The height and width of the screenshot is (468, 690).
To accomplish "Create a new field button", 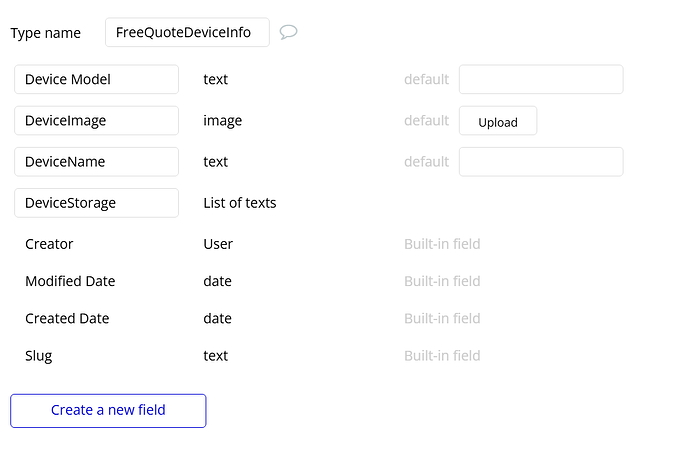I will (108, 410).
